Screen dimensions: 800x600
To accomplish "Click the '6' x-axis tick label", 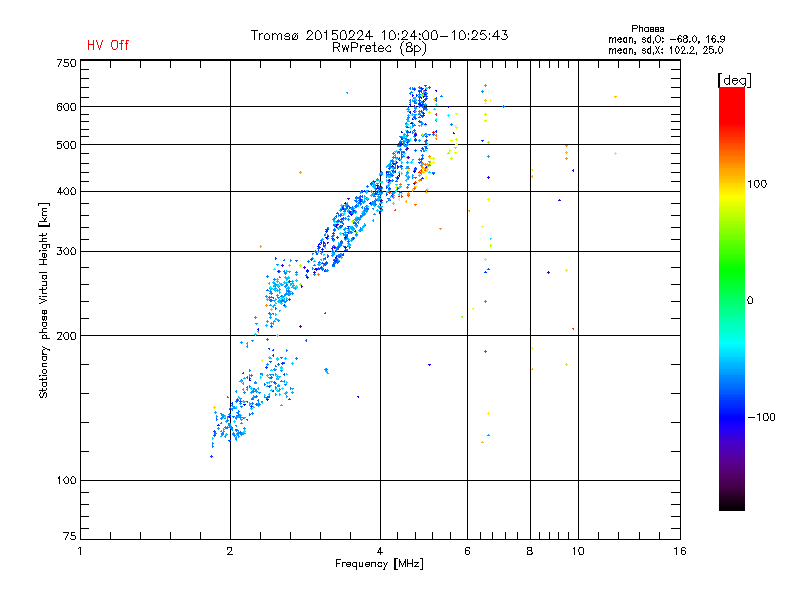I will (x=467, y=551).
